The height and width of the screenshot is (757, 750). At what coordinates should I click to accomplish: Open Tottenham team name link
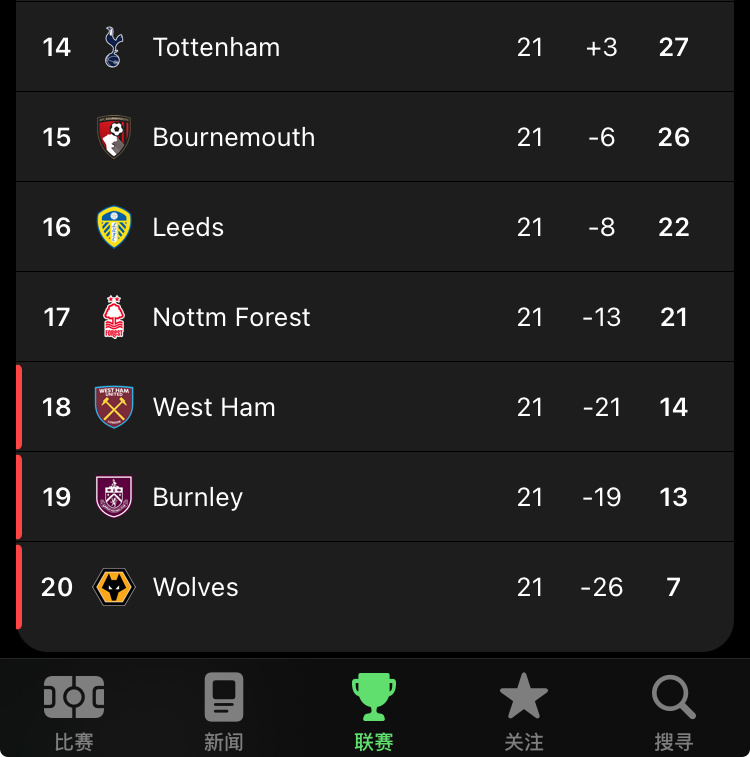(x=216, y=47)
